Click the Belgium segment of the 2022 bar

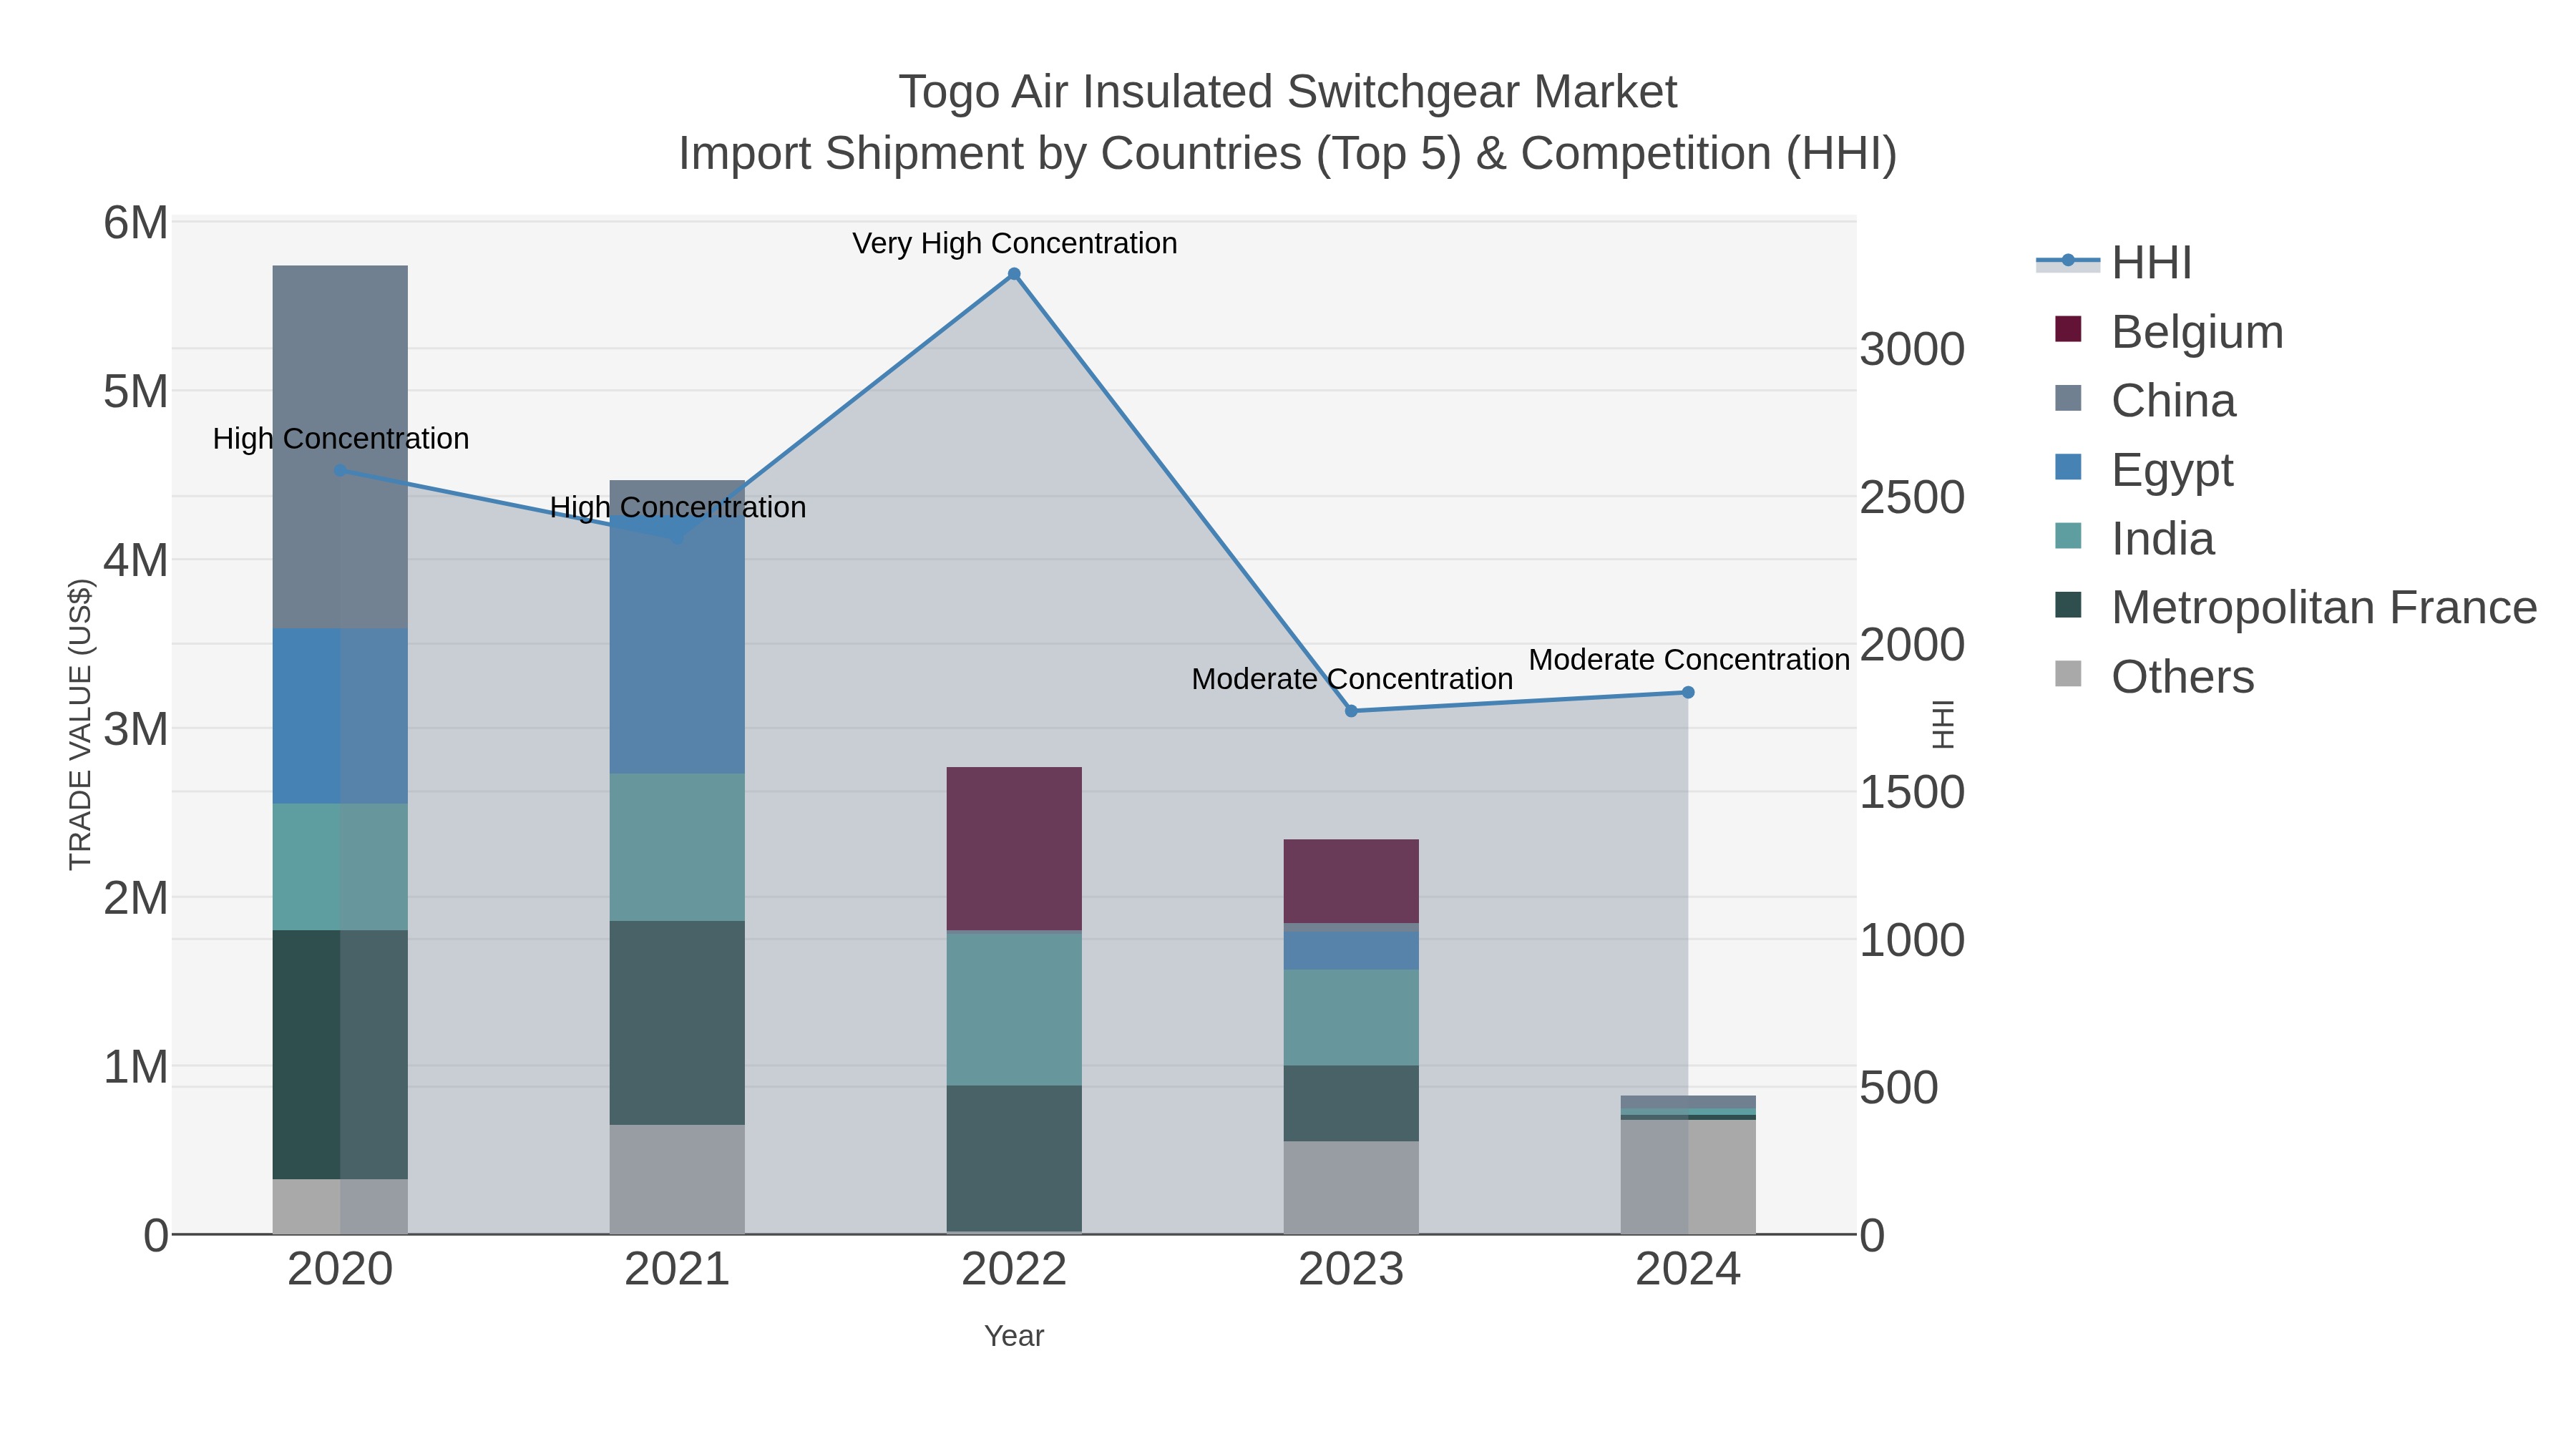(1014, 849)
